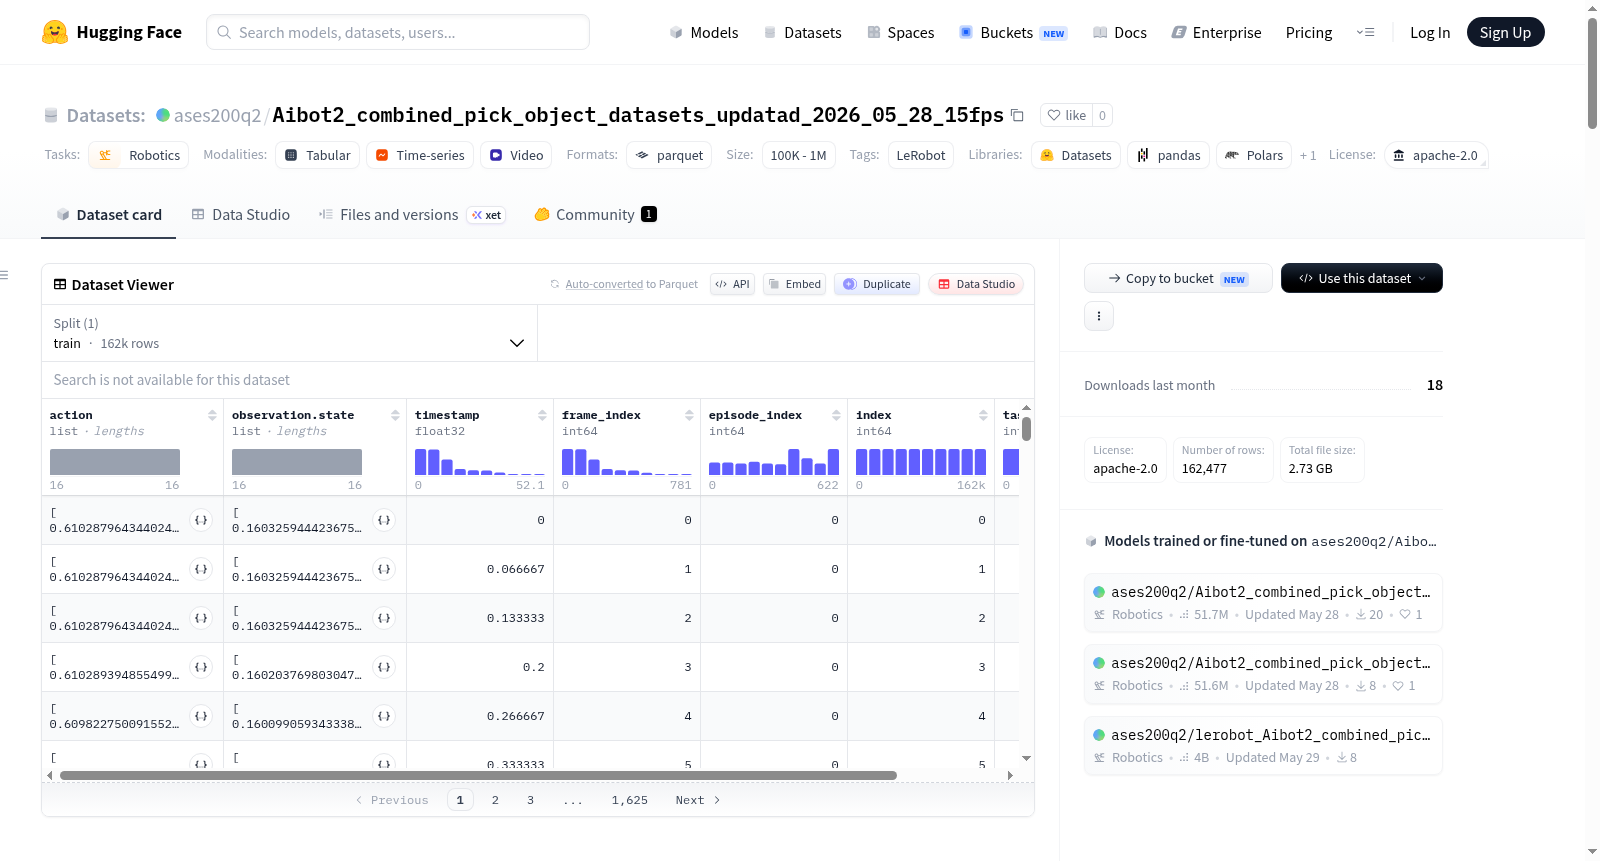Filter by Time-series modality tag
1600x861 pixels.
point(420,155)
